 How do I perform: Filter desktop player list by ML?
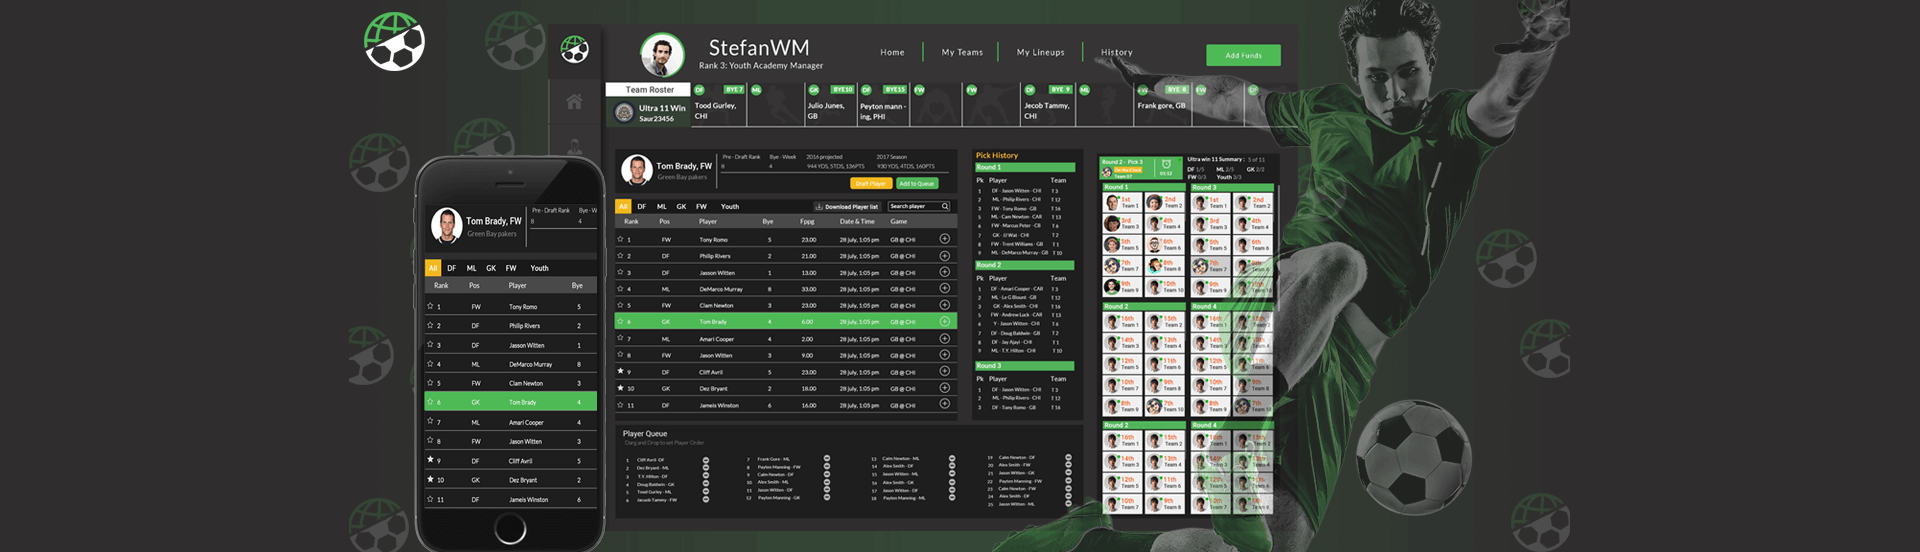[x=661, y=206]
